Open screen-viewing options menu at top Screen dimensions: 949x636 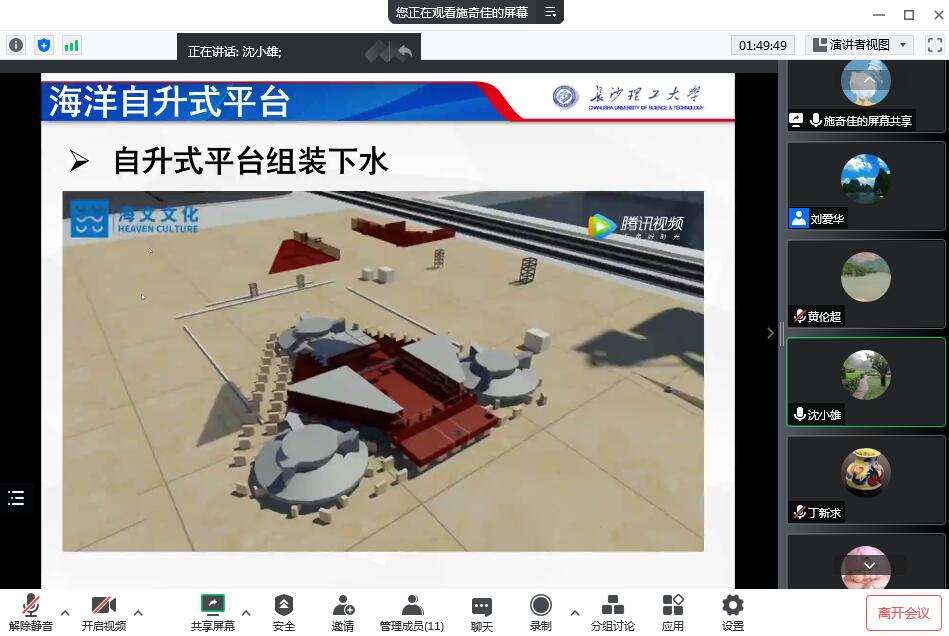(550, 12)
